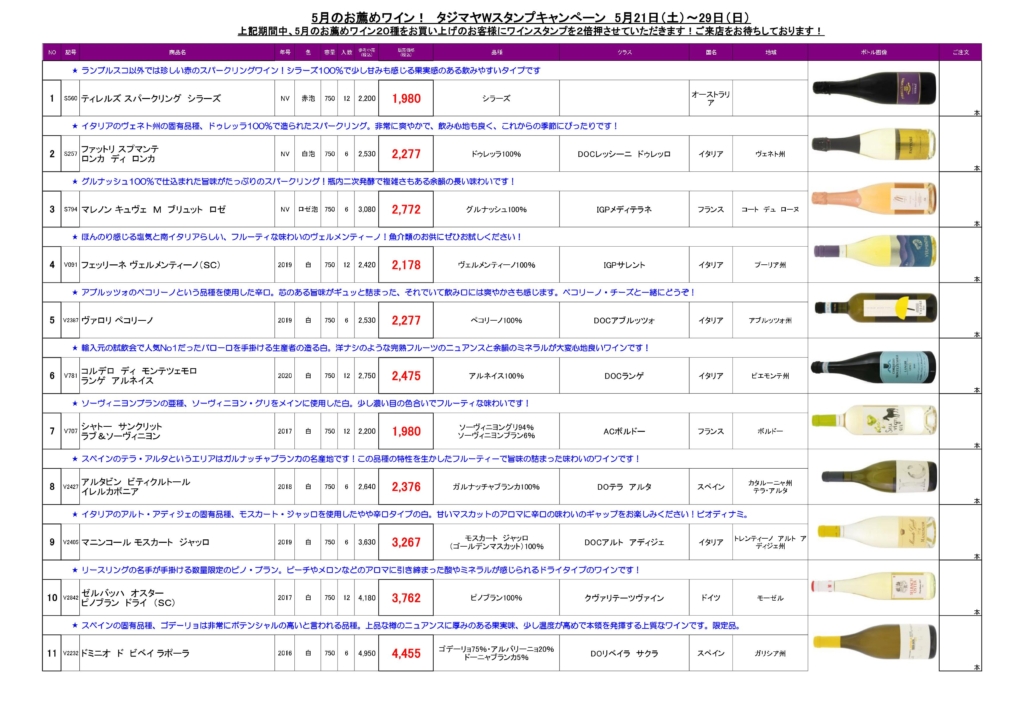The width and height of the screenshot is (1024, 724).
Task: Select the red price 2,475
Action: (406, 376)
